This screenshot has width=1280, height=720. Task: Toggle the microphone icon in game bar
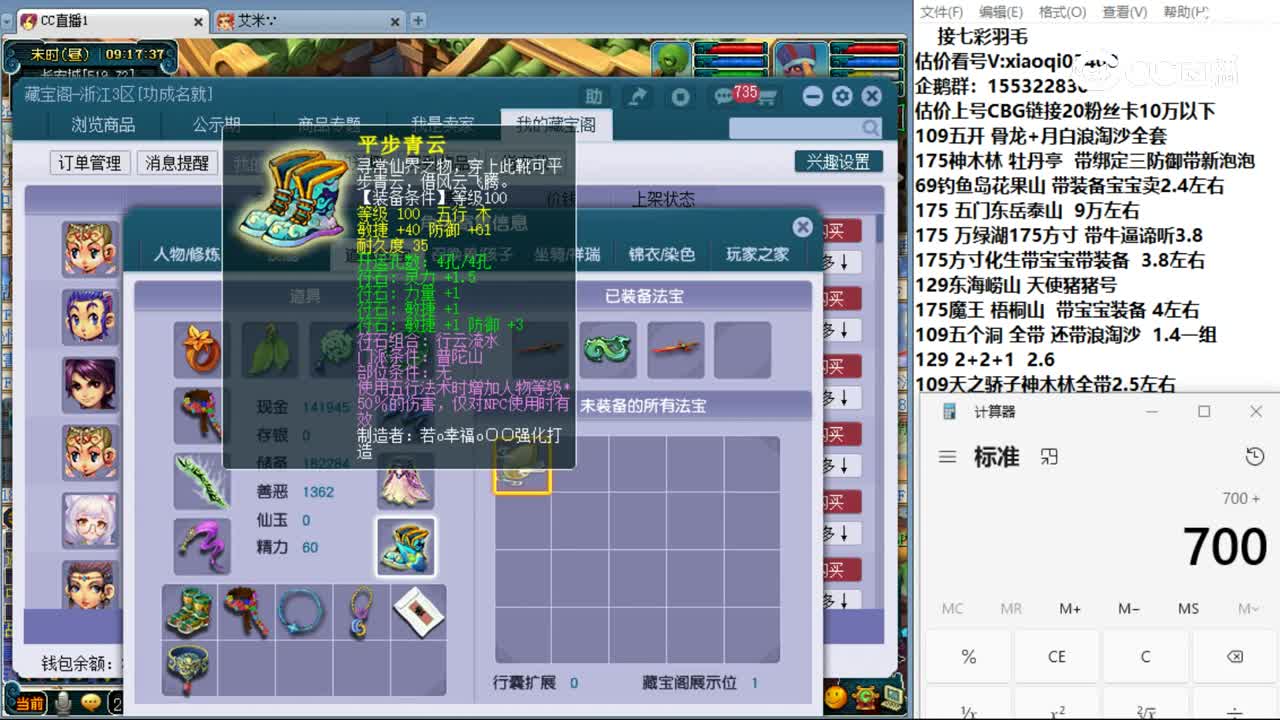tap(63, 704)
